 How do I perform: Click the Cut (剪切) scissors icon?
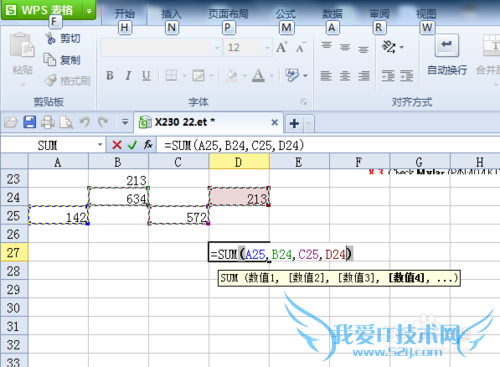click(x=50, y=38)
